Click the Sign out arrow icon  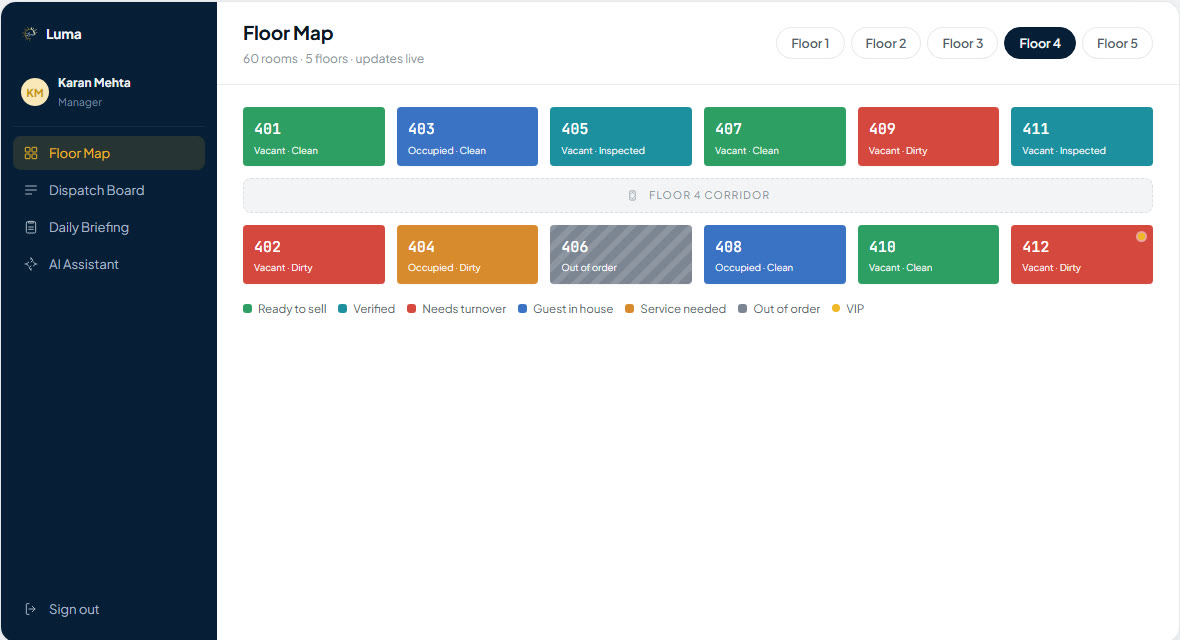click(x=31, y=609)
